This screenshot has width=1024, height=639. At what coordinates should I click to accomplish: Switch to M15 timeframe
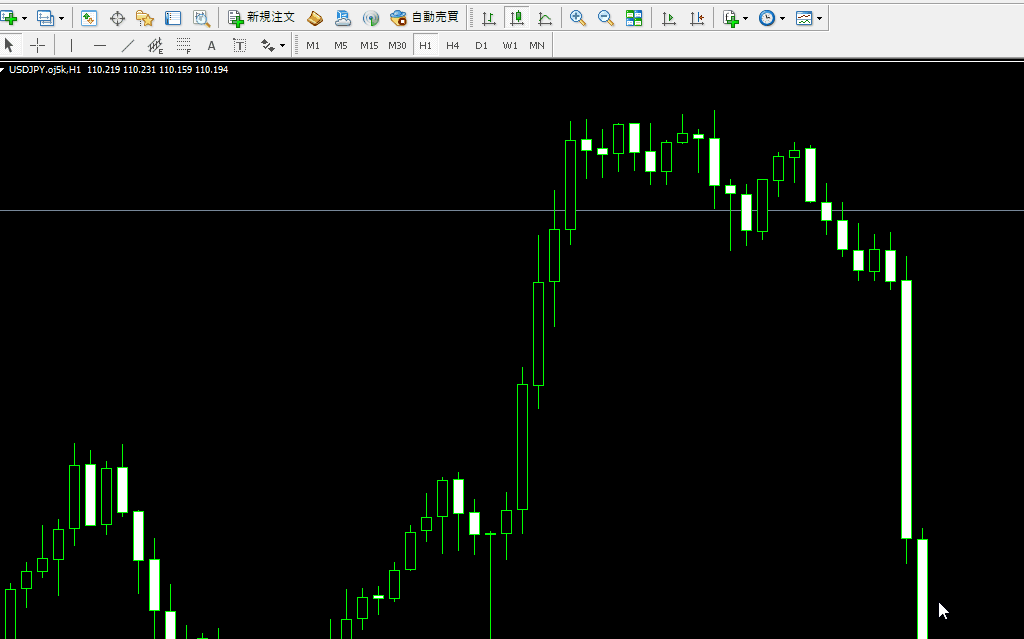coord(369,45)
